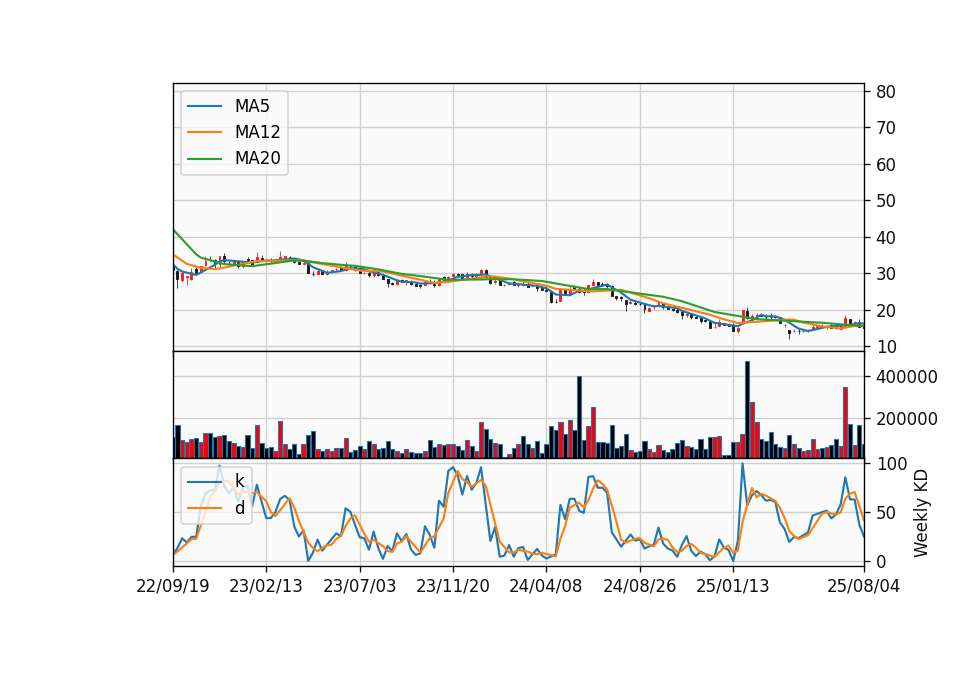This screenshot has height=690, width=960.
Task: Click the 400000 volume axis label
Action: pos(906,377)
